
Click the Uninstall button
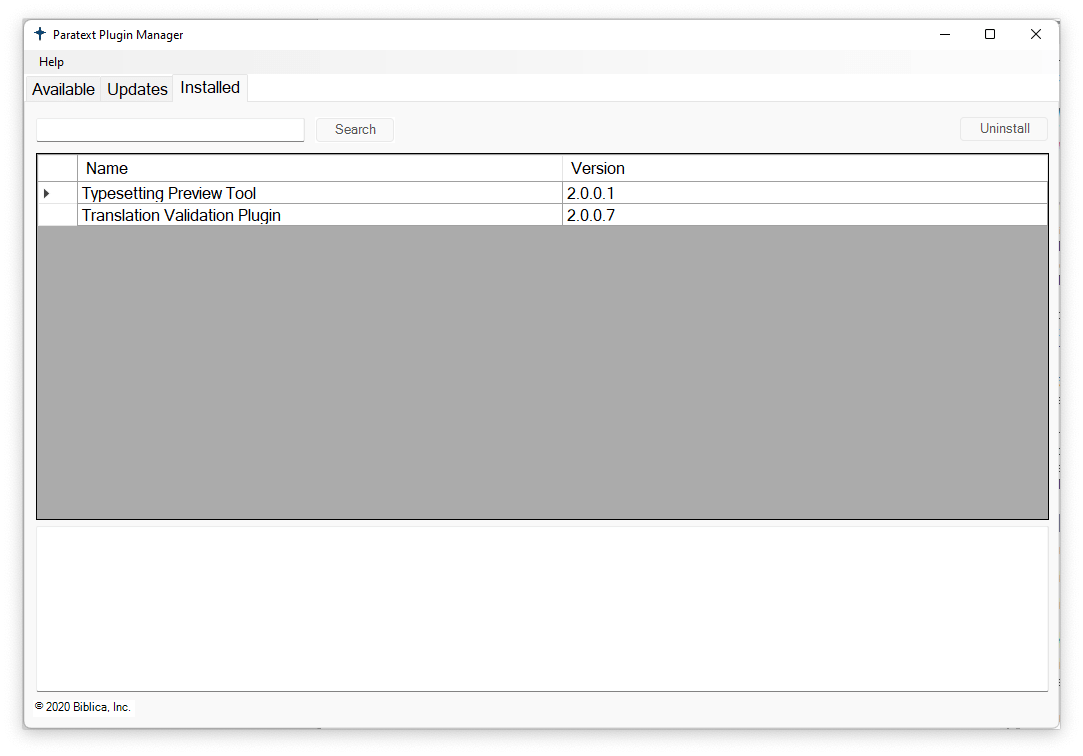click(x=1004, y=129)
